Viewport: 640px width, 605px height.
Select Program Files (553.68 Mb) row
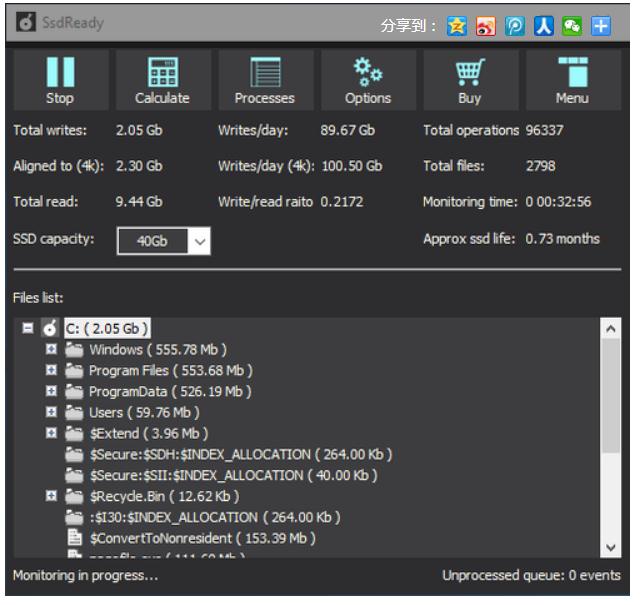tap(171, 371)
